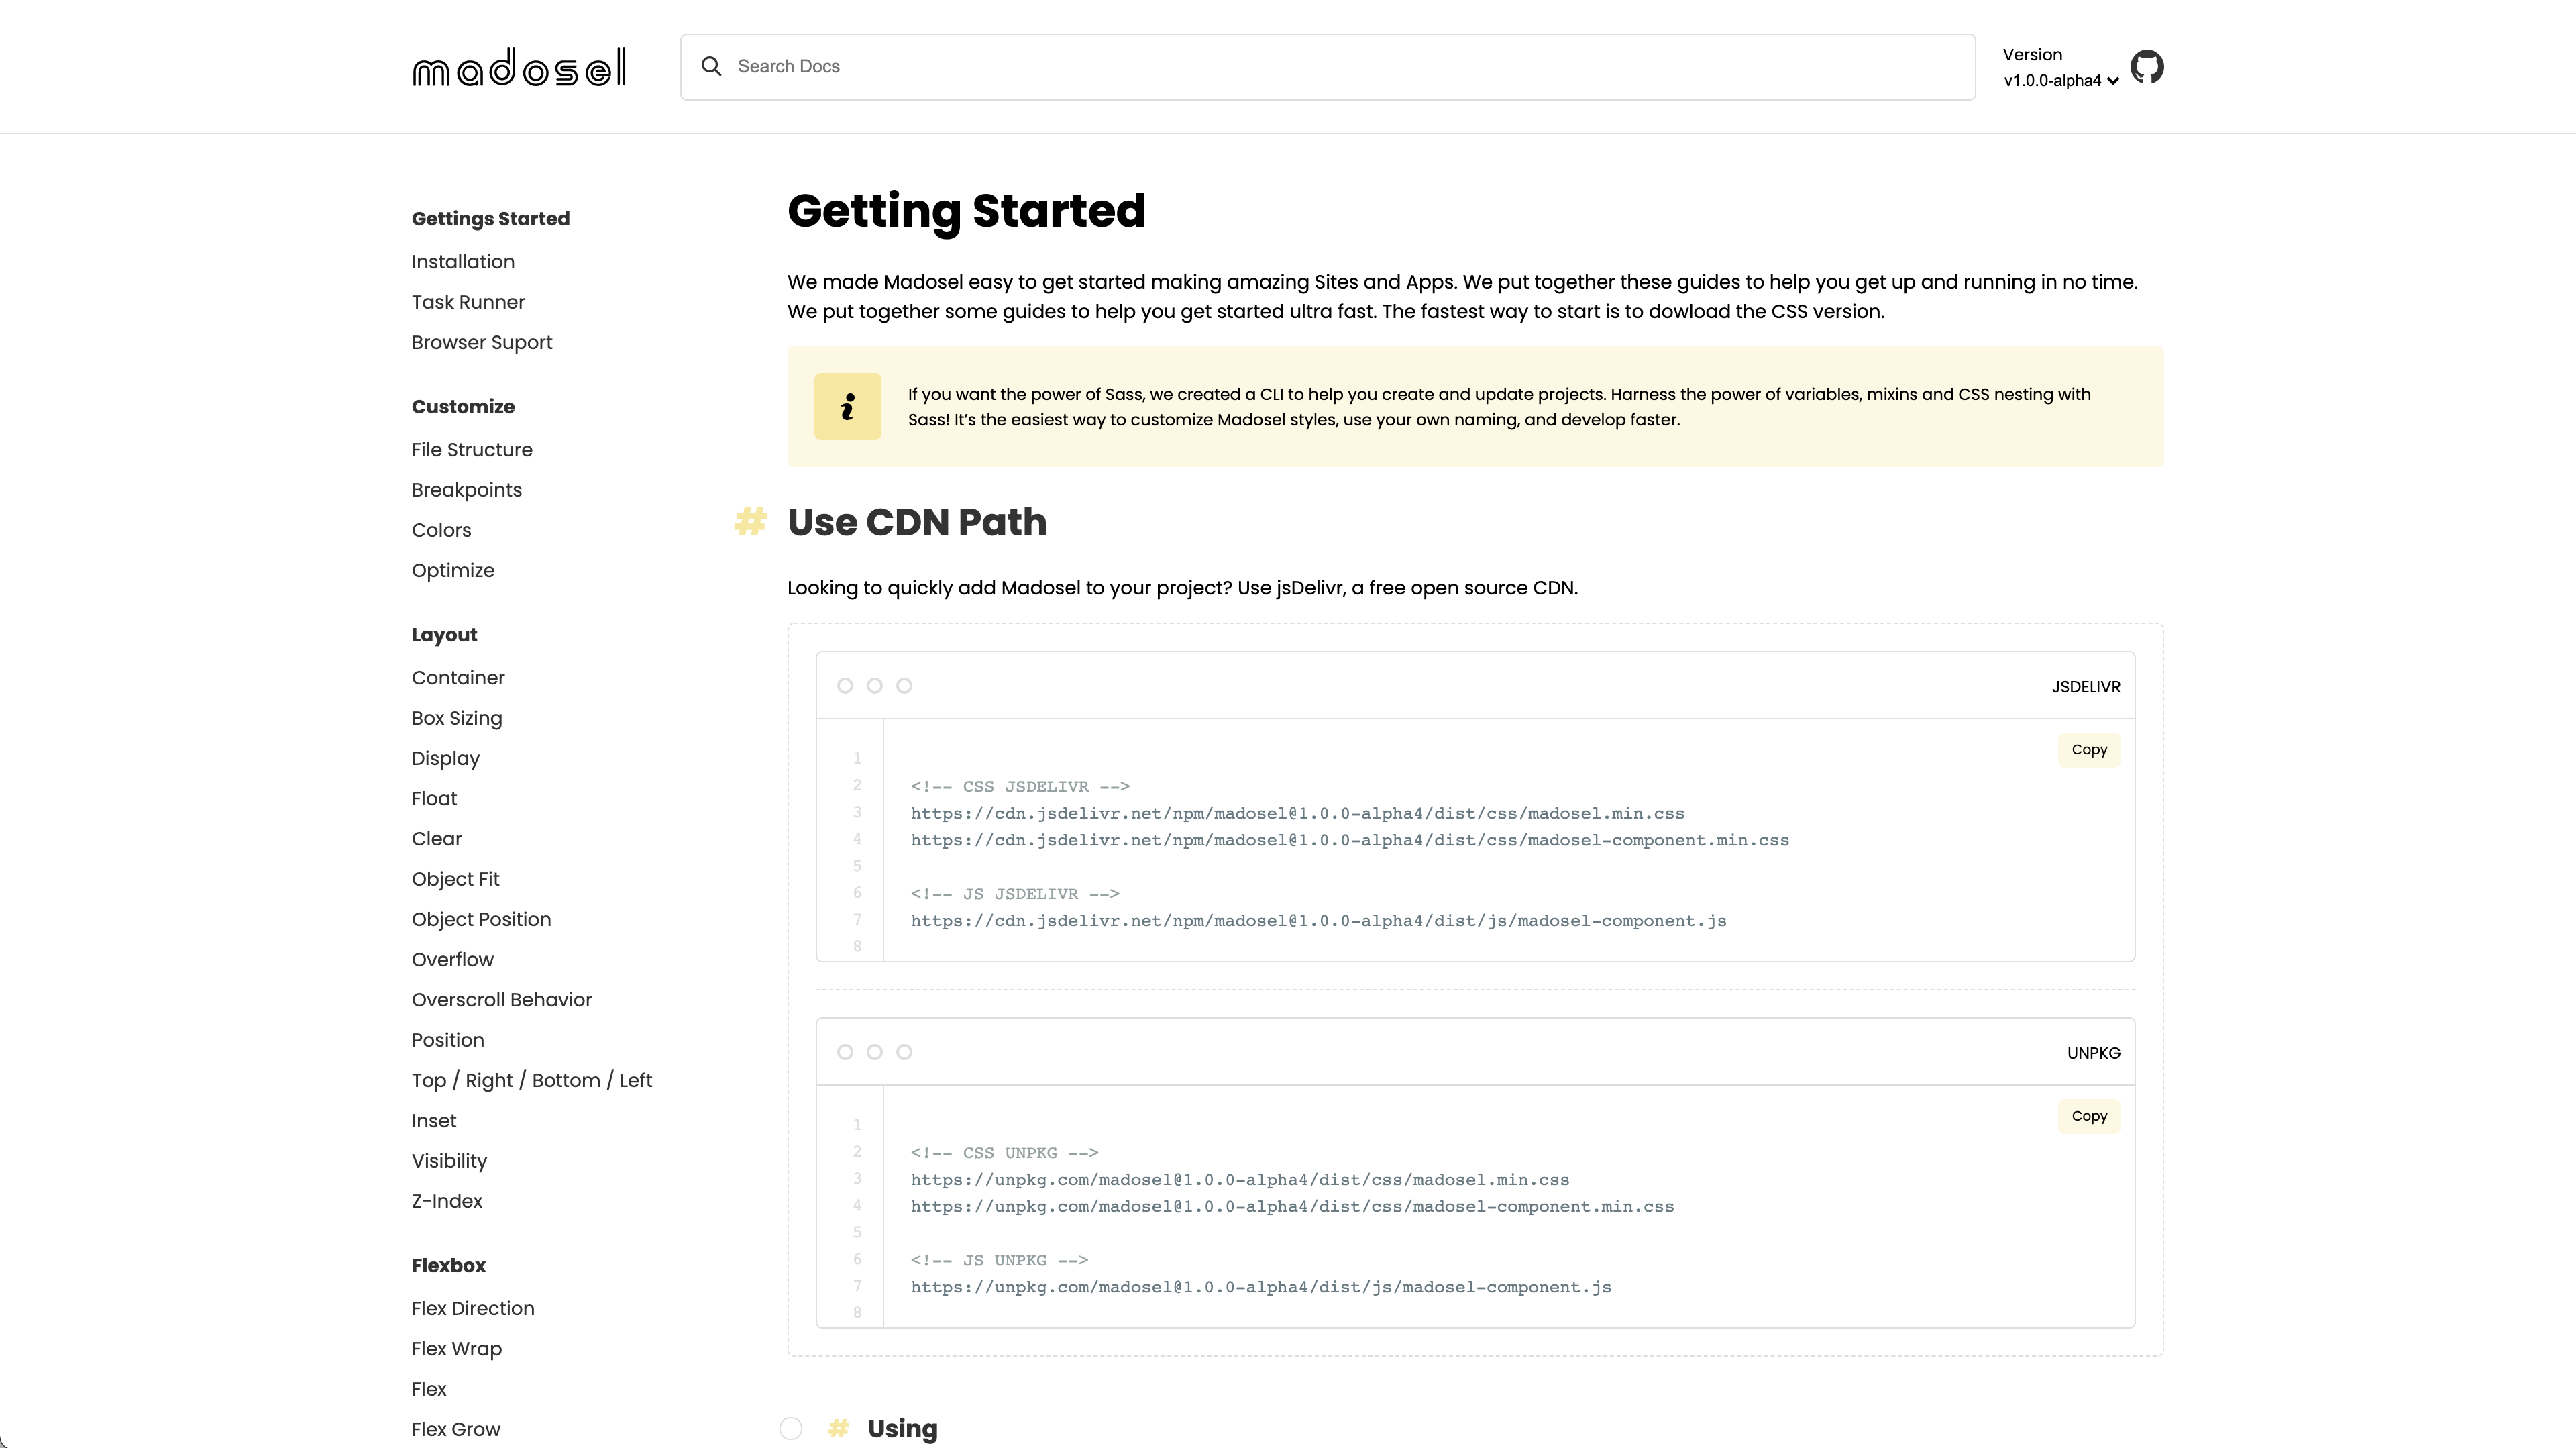The height and width of the screenshot is (1448, 2576).
Task: Open the Container layout page
Action: click(x=458, y=677)
